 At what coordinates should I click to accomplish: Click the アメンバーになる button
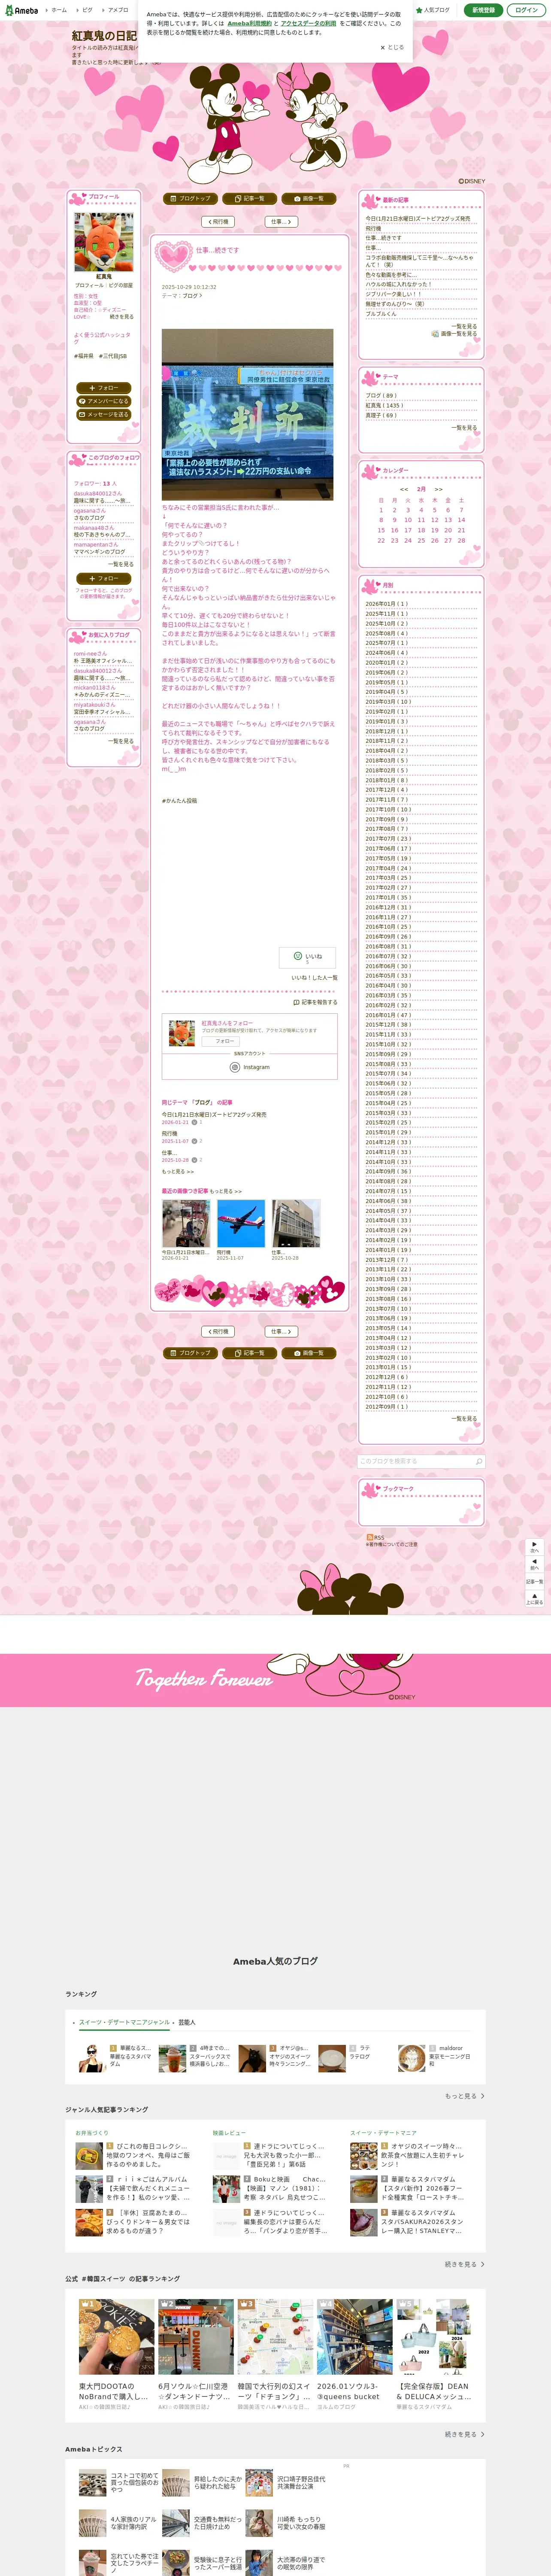pos(104,401)
